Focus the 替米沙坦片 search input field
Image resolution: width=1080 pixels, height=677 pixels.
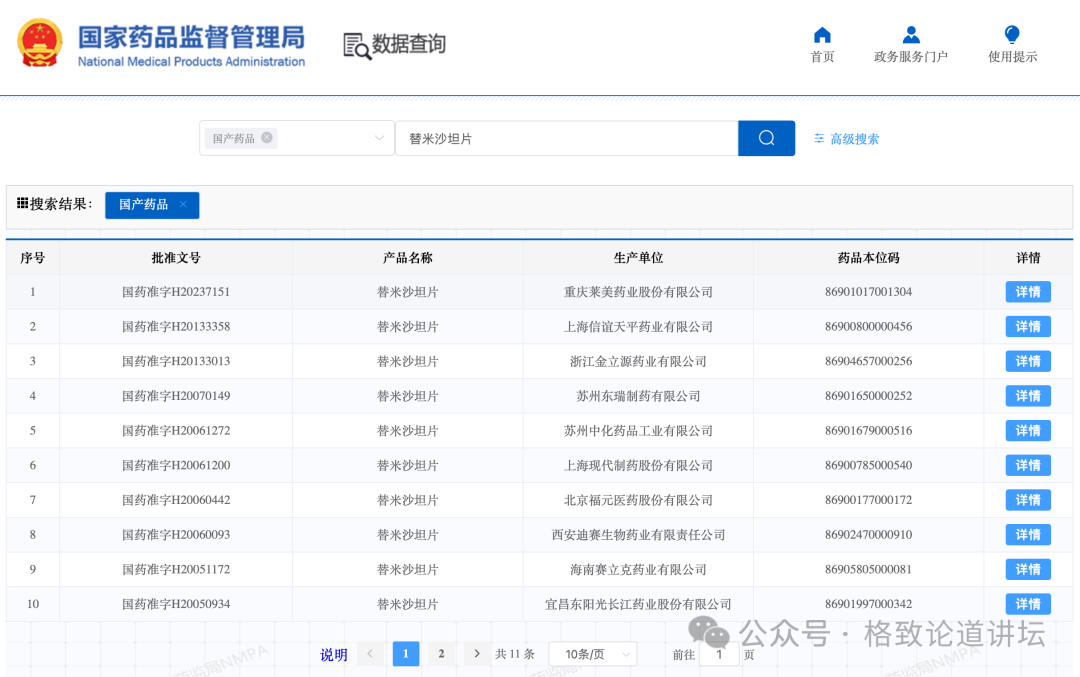pyautogui.click(x=567, y=138)
